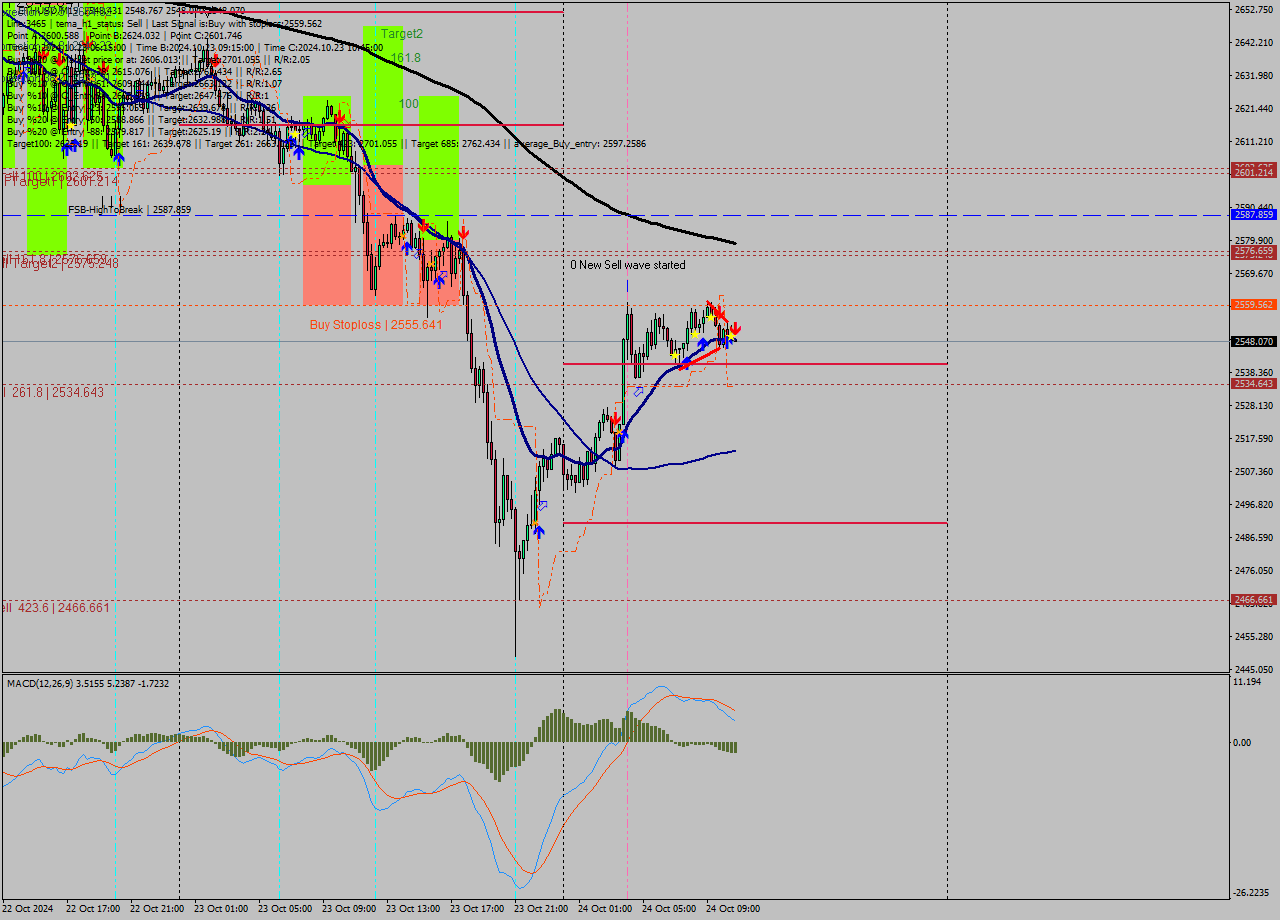
Task: Click the '0 New Sell wave started' label
Action: click(628, 265)
